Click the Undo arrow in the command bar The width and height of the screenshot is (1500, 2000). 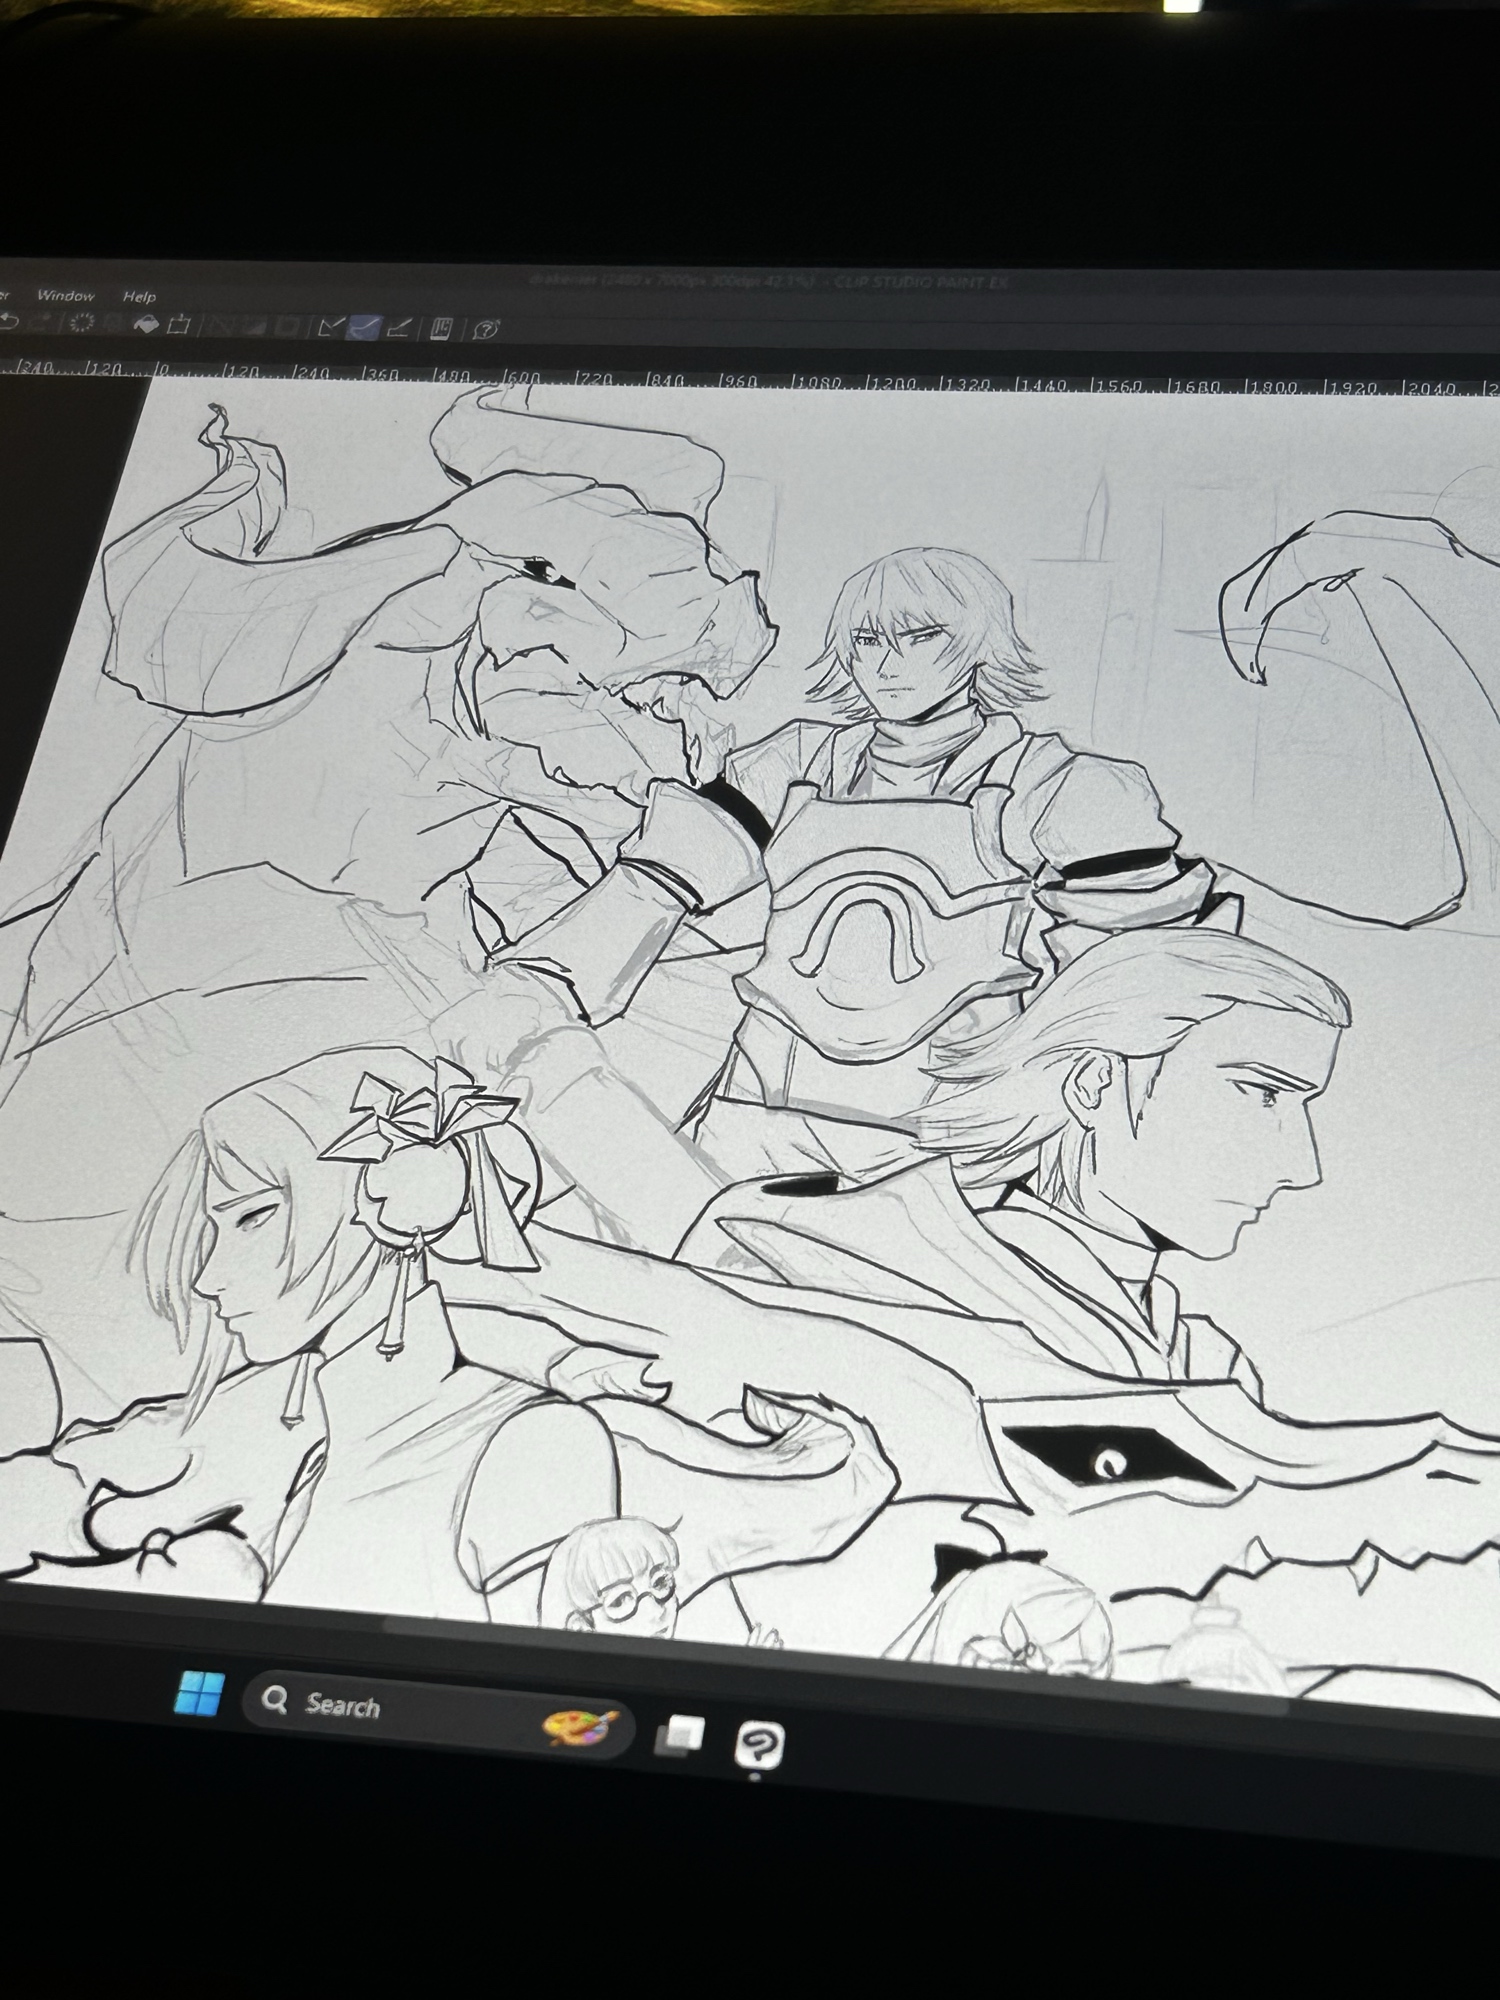[x=10, y=322]
